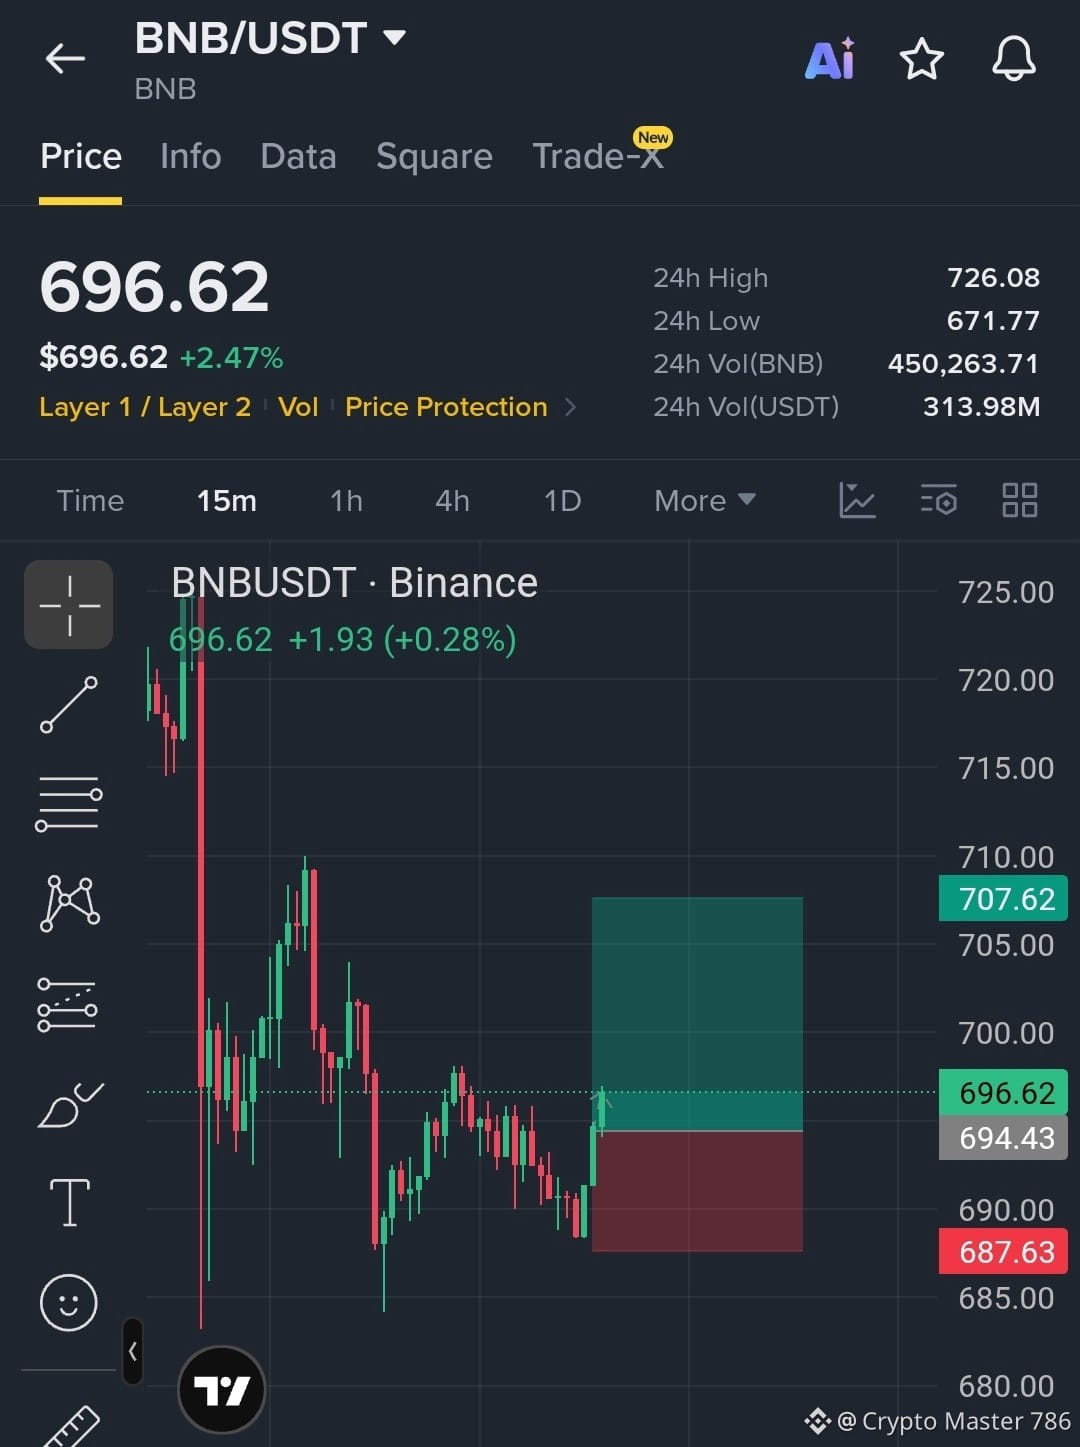Switch to the Info tab
Image resolution: width=1080 pixels, height=1447 pixels.
click(191, 157)
